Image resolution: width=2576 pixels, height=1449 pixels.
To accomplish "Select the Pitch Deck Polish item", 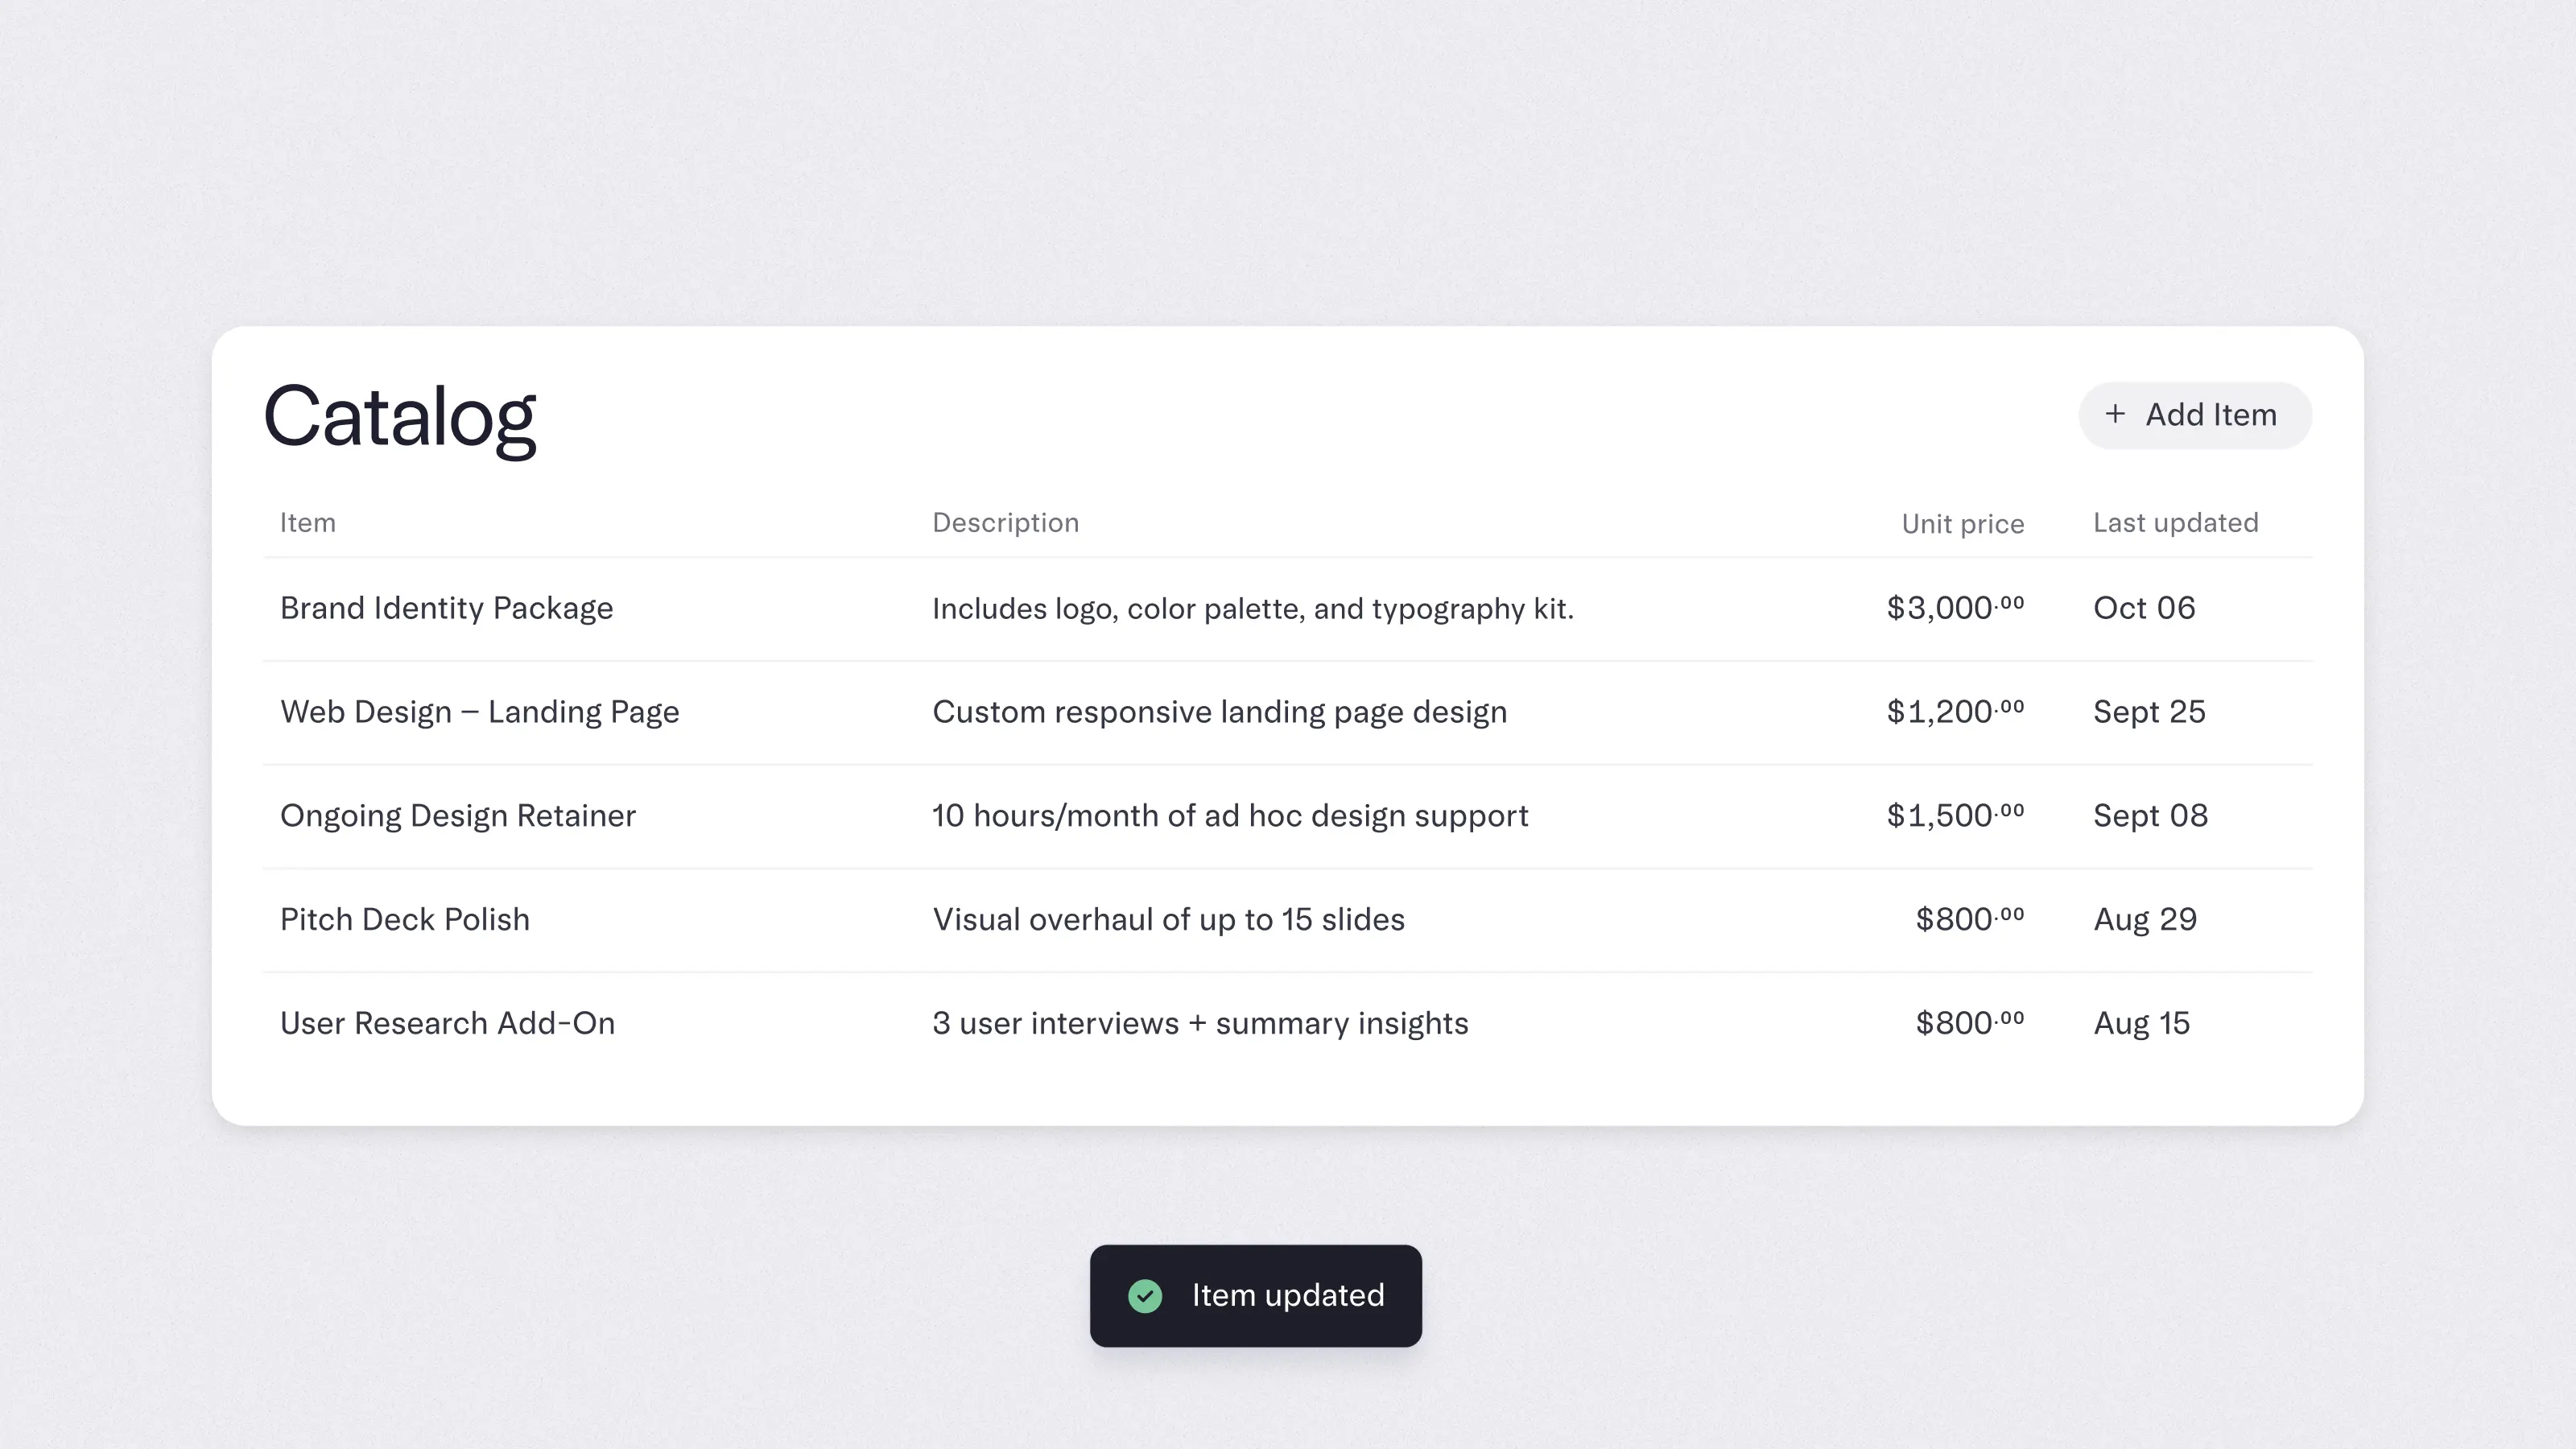I will (x=404, y=920).
